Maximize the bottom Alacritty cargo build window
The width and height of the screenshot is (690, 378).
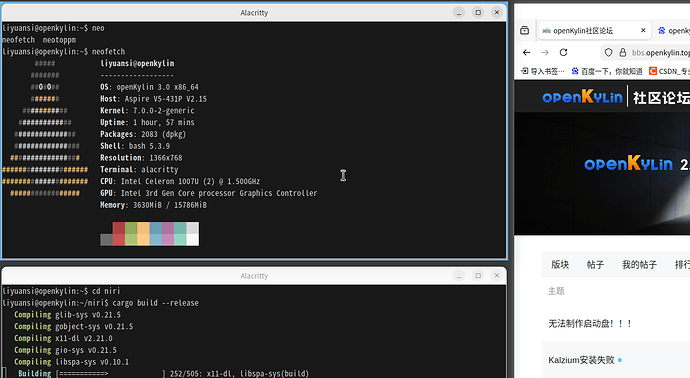coord(478,275)
